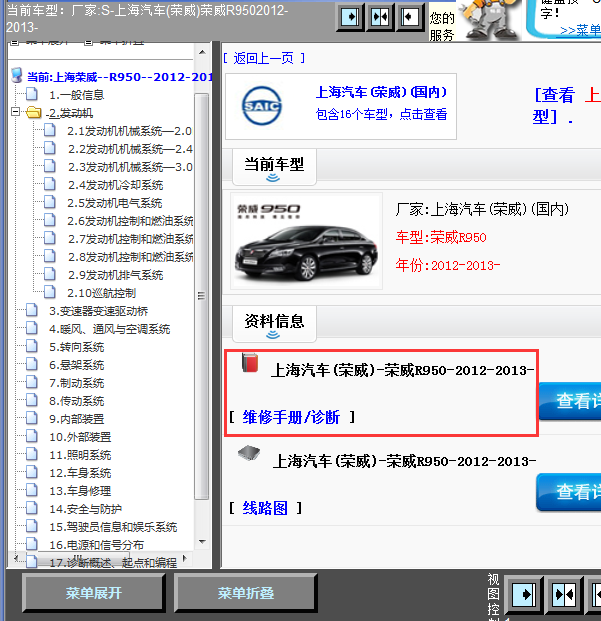Collapse the 2.发动机 tree node
601x621 pixels.
(x=15, y=112)
